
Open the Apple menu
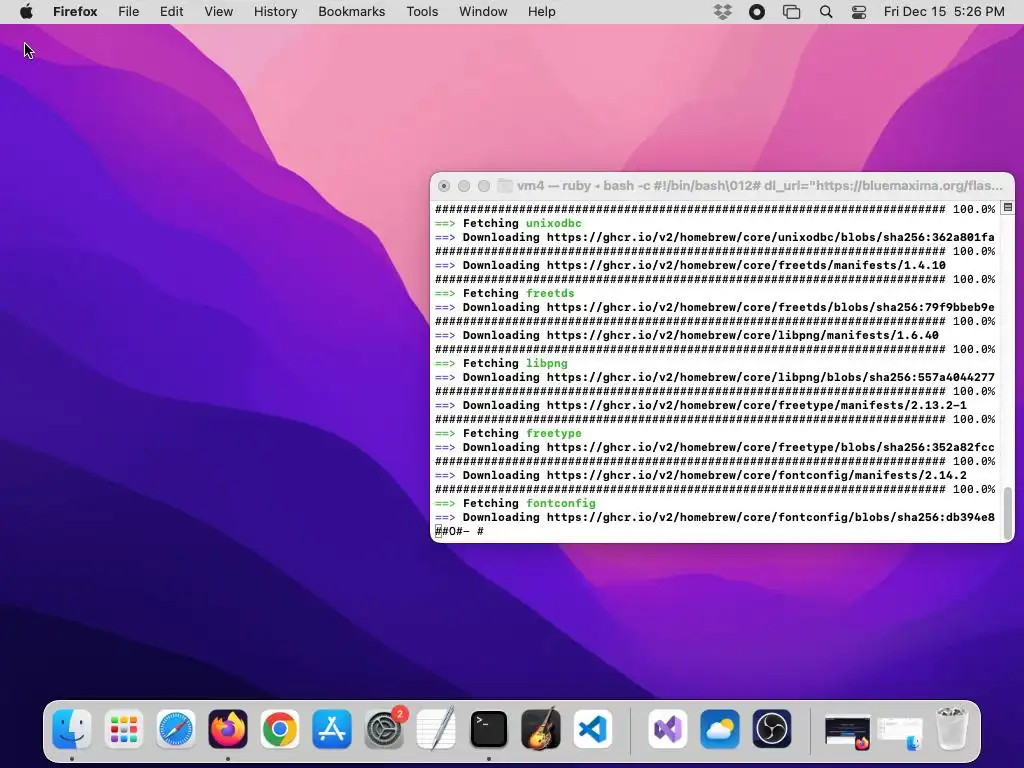click(26, 12)
